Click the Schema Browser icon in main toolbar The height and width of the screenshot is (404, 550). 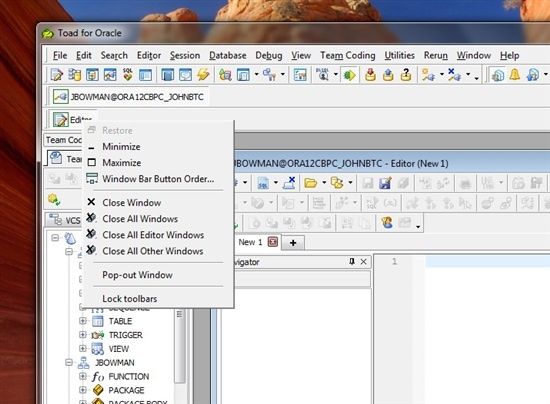click(x=74, y=75)
